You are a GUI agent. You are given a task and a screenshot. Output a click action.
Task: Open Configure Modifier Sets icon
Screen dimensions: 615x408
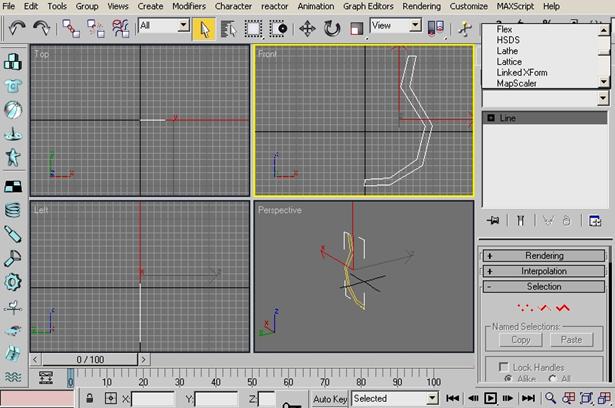595,221
